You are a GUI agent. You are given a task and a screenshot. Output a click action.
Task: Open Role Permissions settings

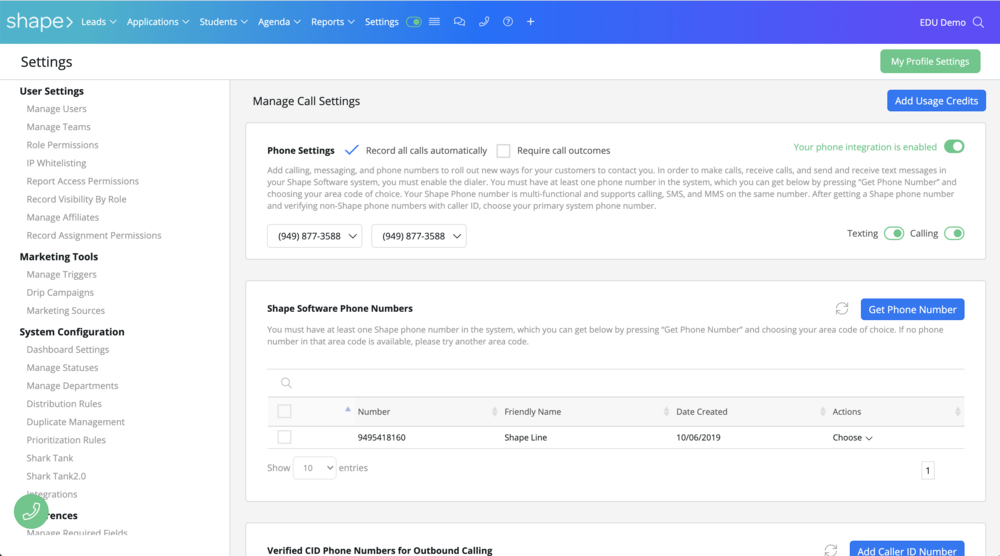pos(62,145)
